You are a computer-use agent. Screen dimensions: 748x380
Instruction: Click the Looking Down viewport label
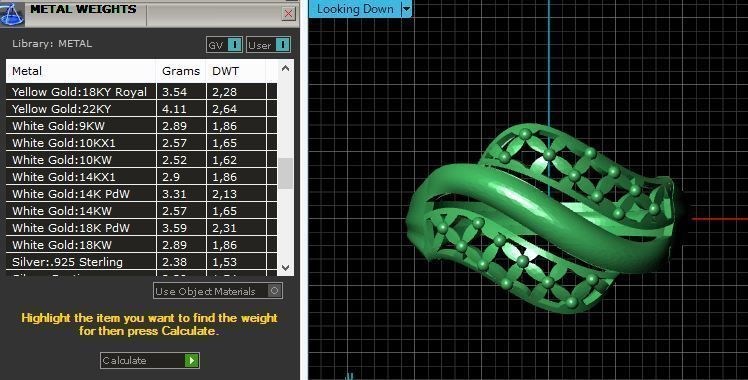(x=355, y=9)
